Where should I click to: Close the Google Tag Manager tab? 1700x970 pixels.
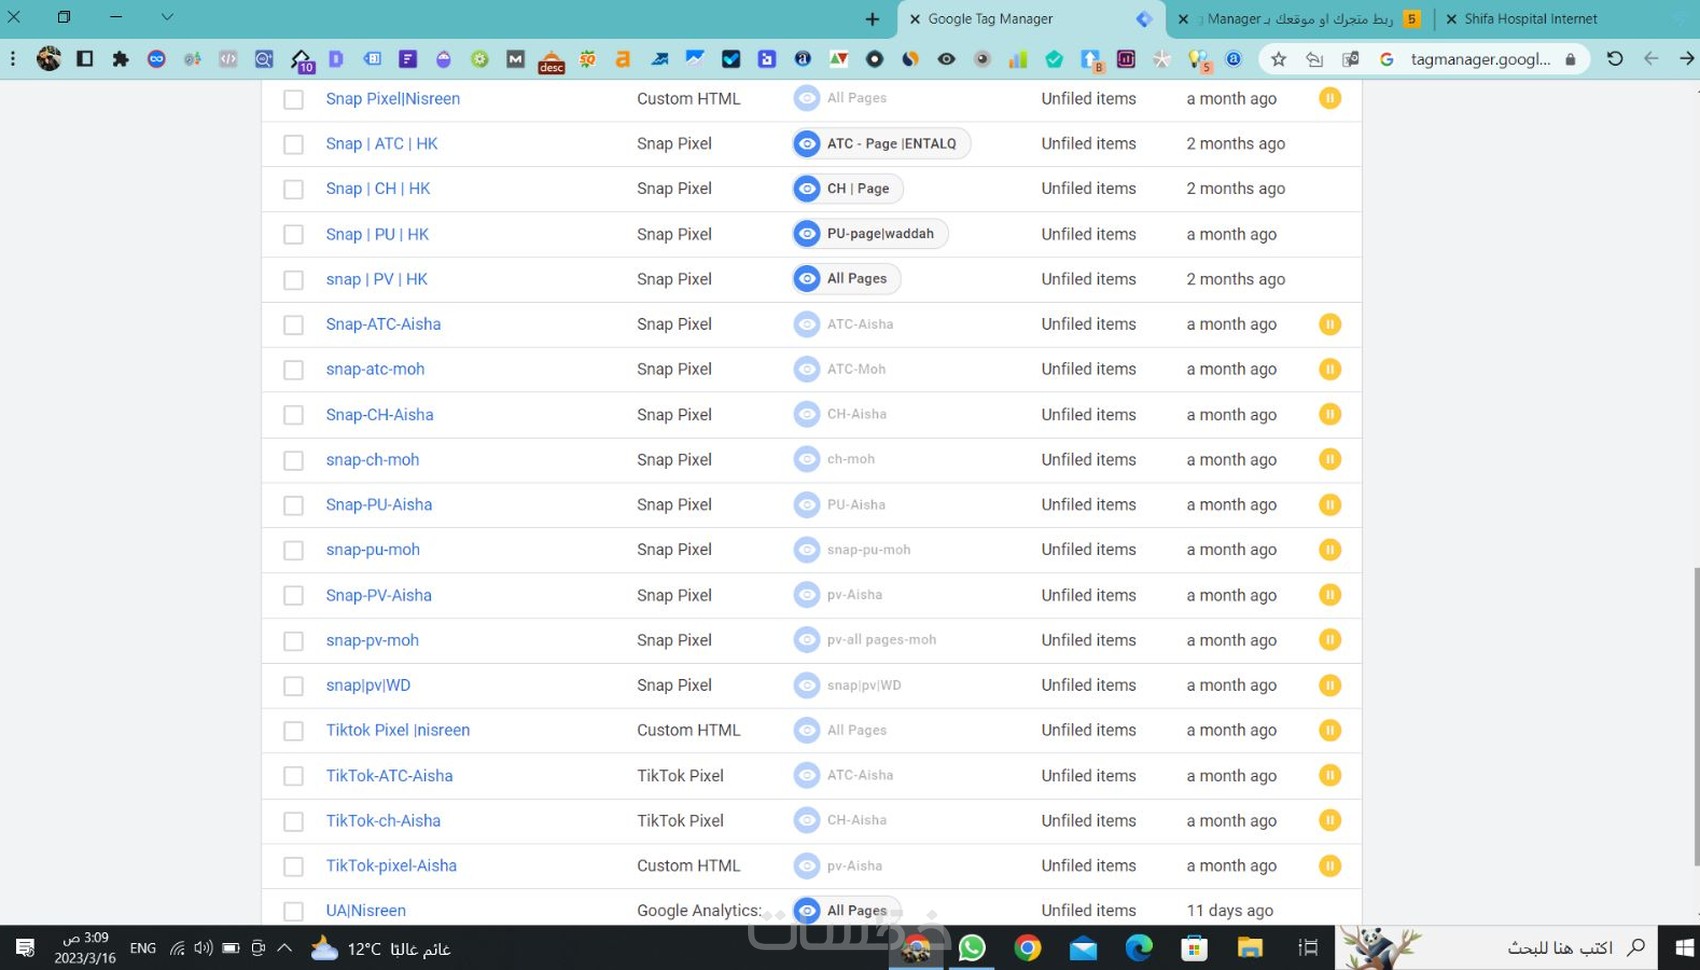[914, 19]
